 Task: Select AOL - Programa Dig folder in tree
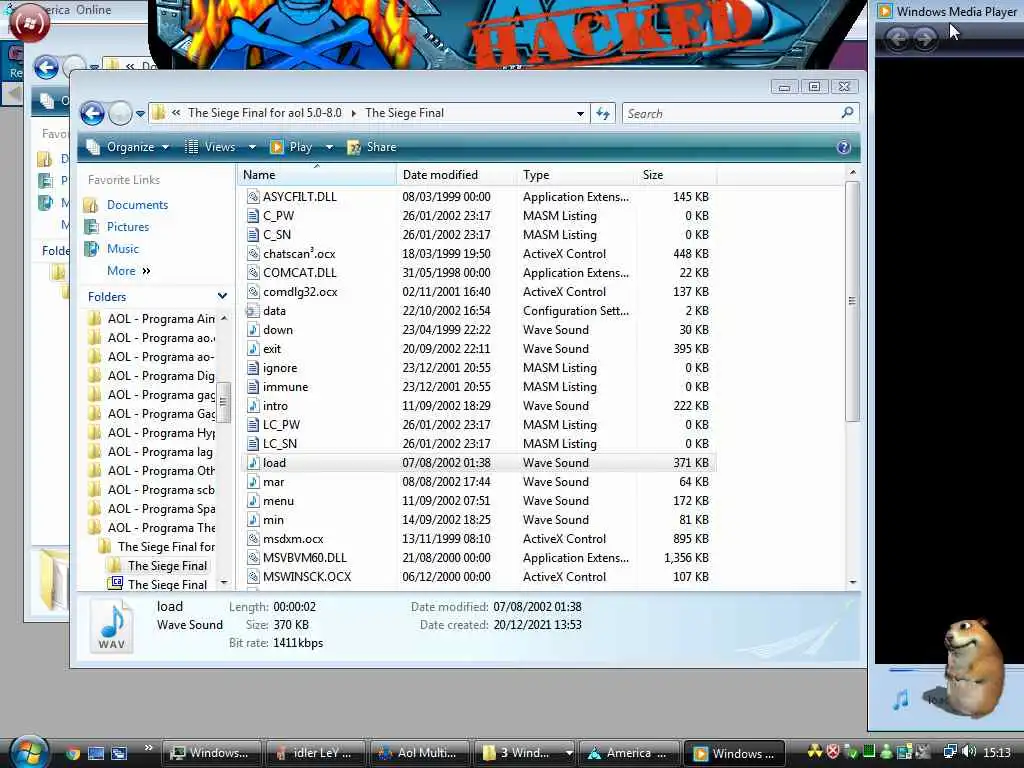[x=161, y=376]
